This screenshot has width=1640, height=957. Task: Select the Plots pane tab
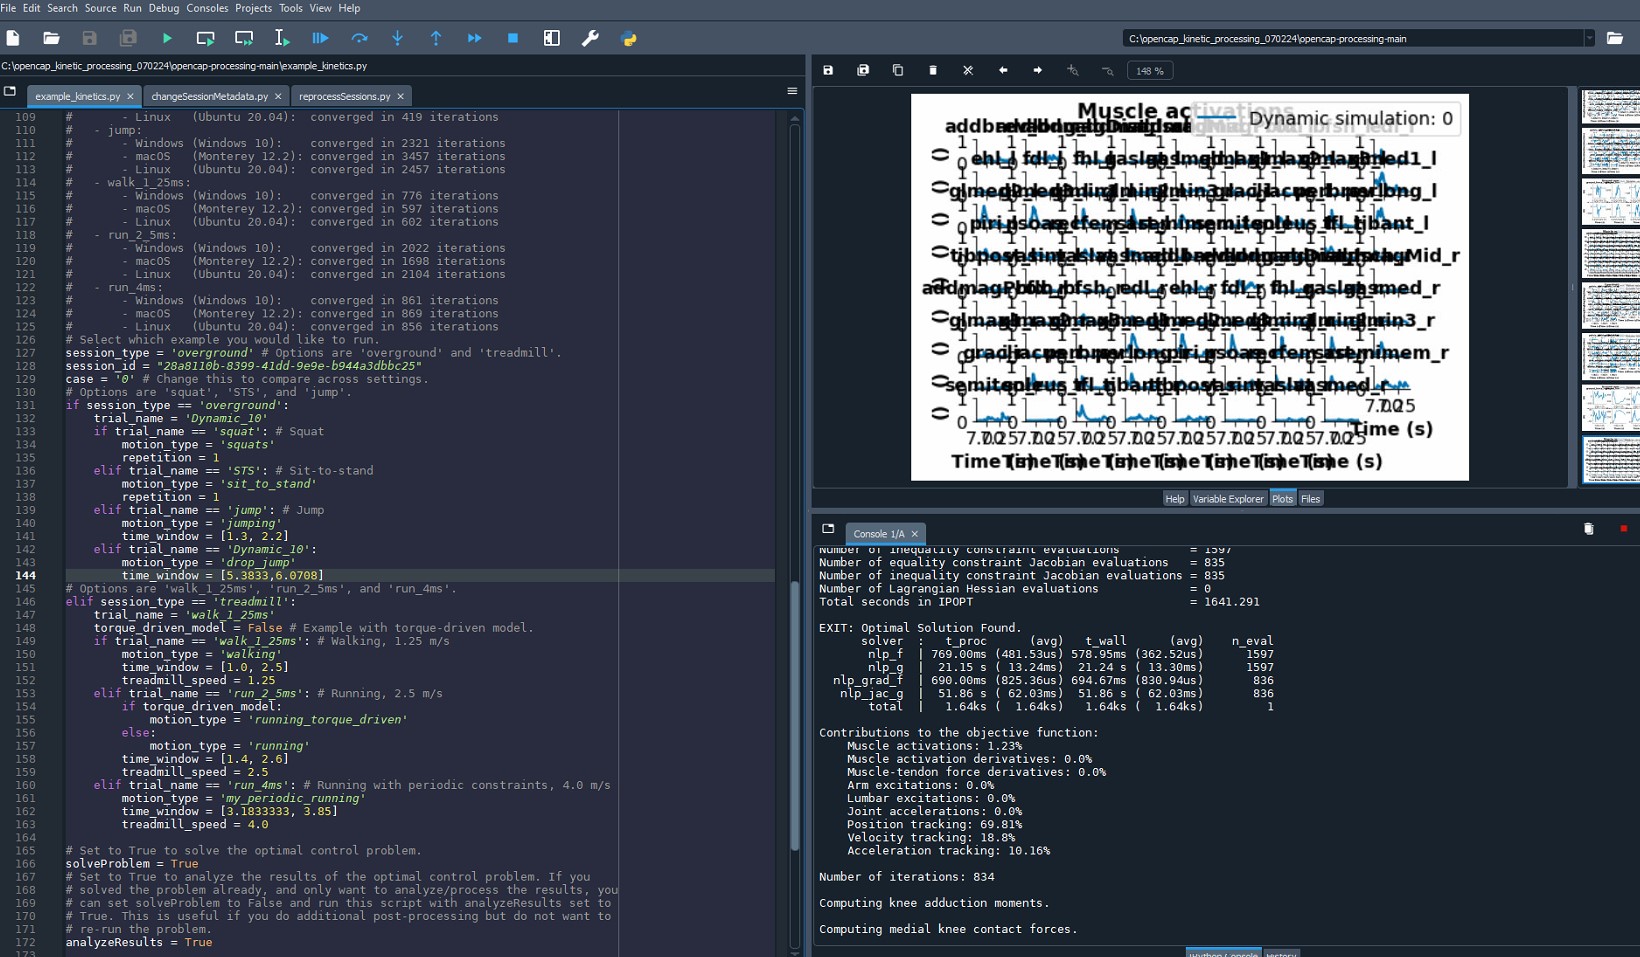click(x=1282, y=498)
